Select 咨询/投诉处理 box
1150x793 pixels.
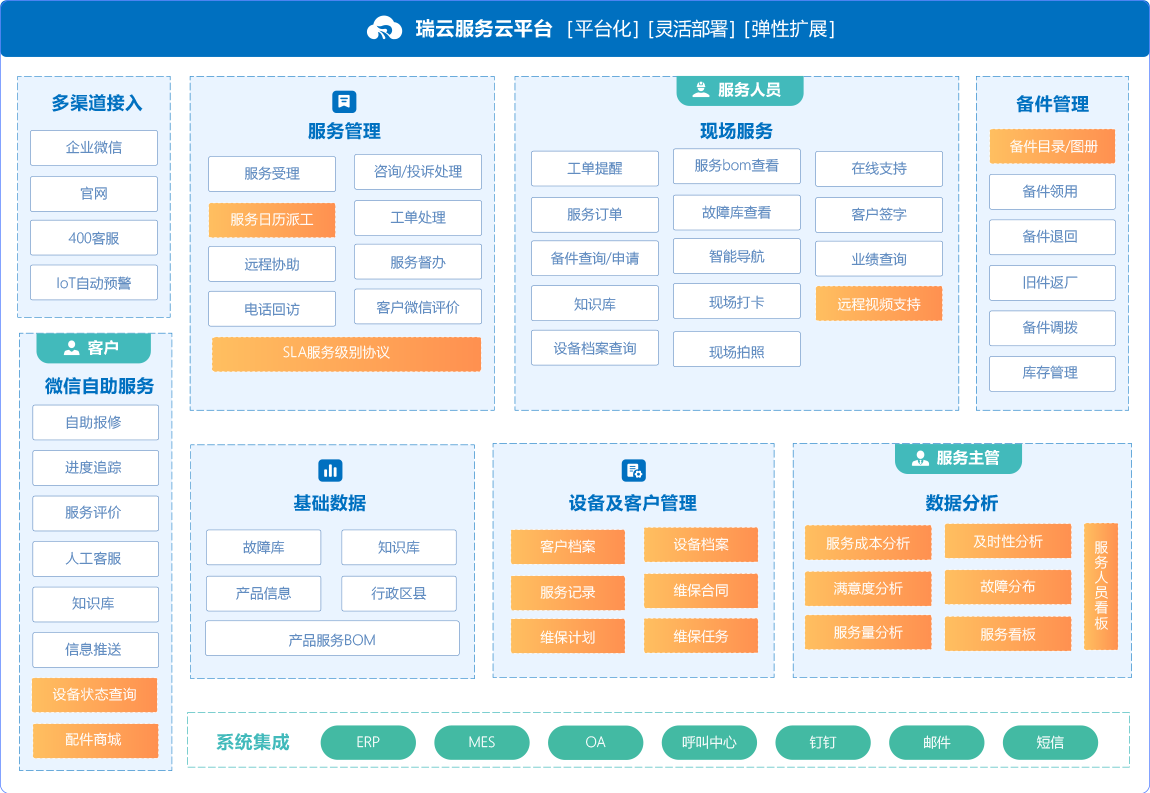coord(418,172)
